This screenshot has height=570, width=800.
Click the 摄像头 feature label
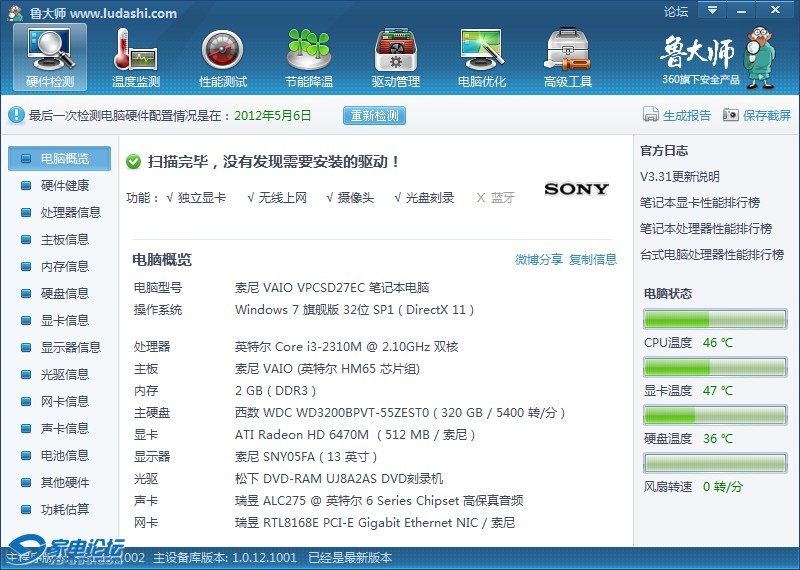pos(356,197)
